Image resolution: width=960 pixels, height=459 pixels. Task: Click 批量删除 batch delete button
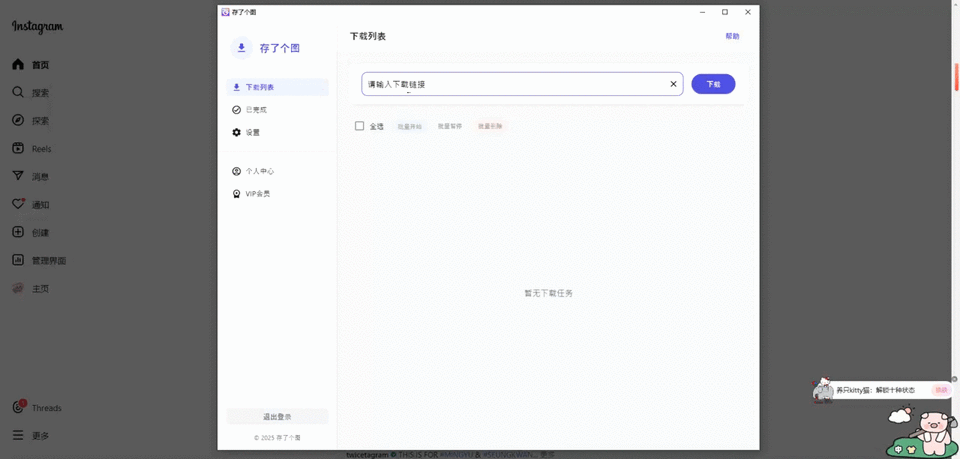pyautogui.click(x=490, y=127)
